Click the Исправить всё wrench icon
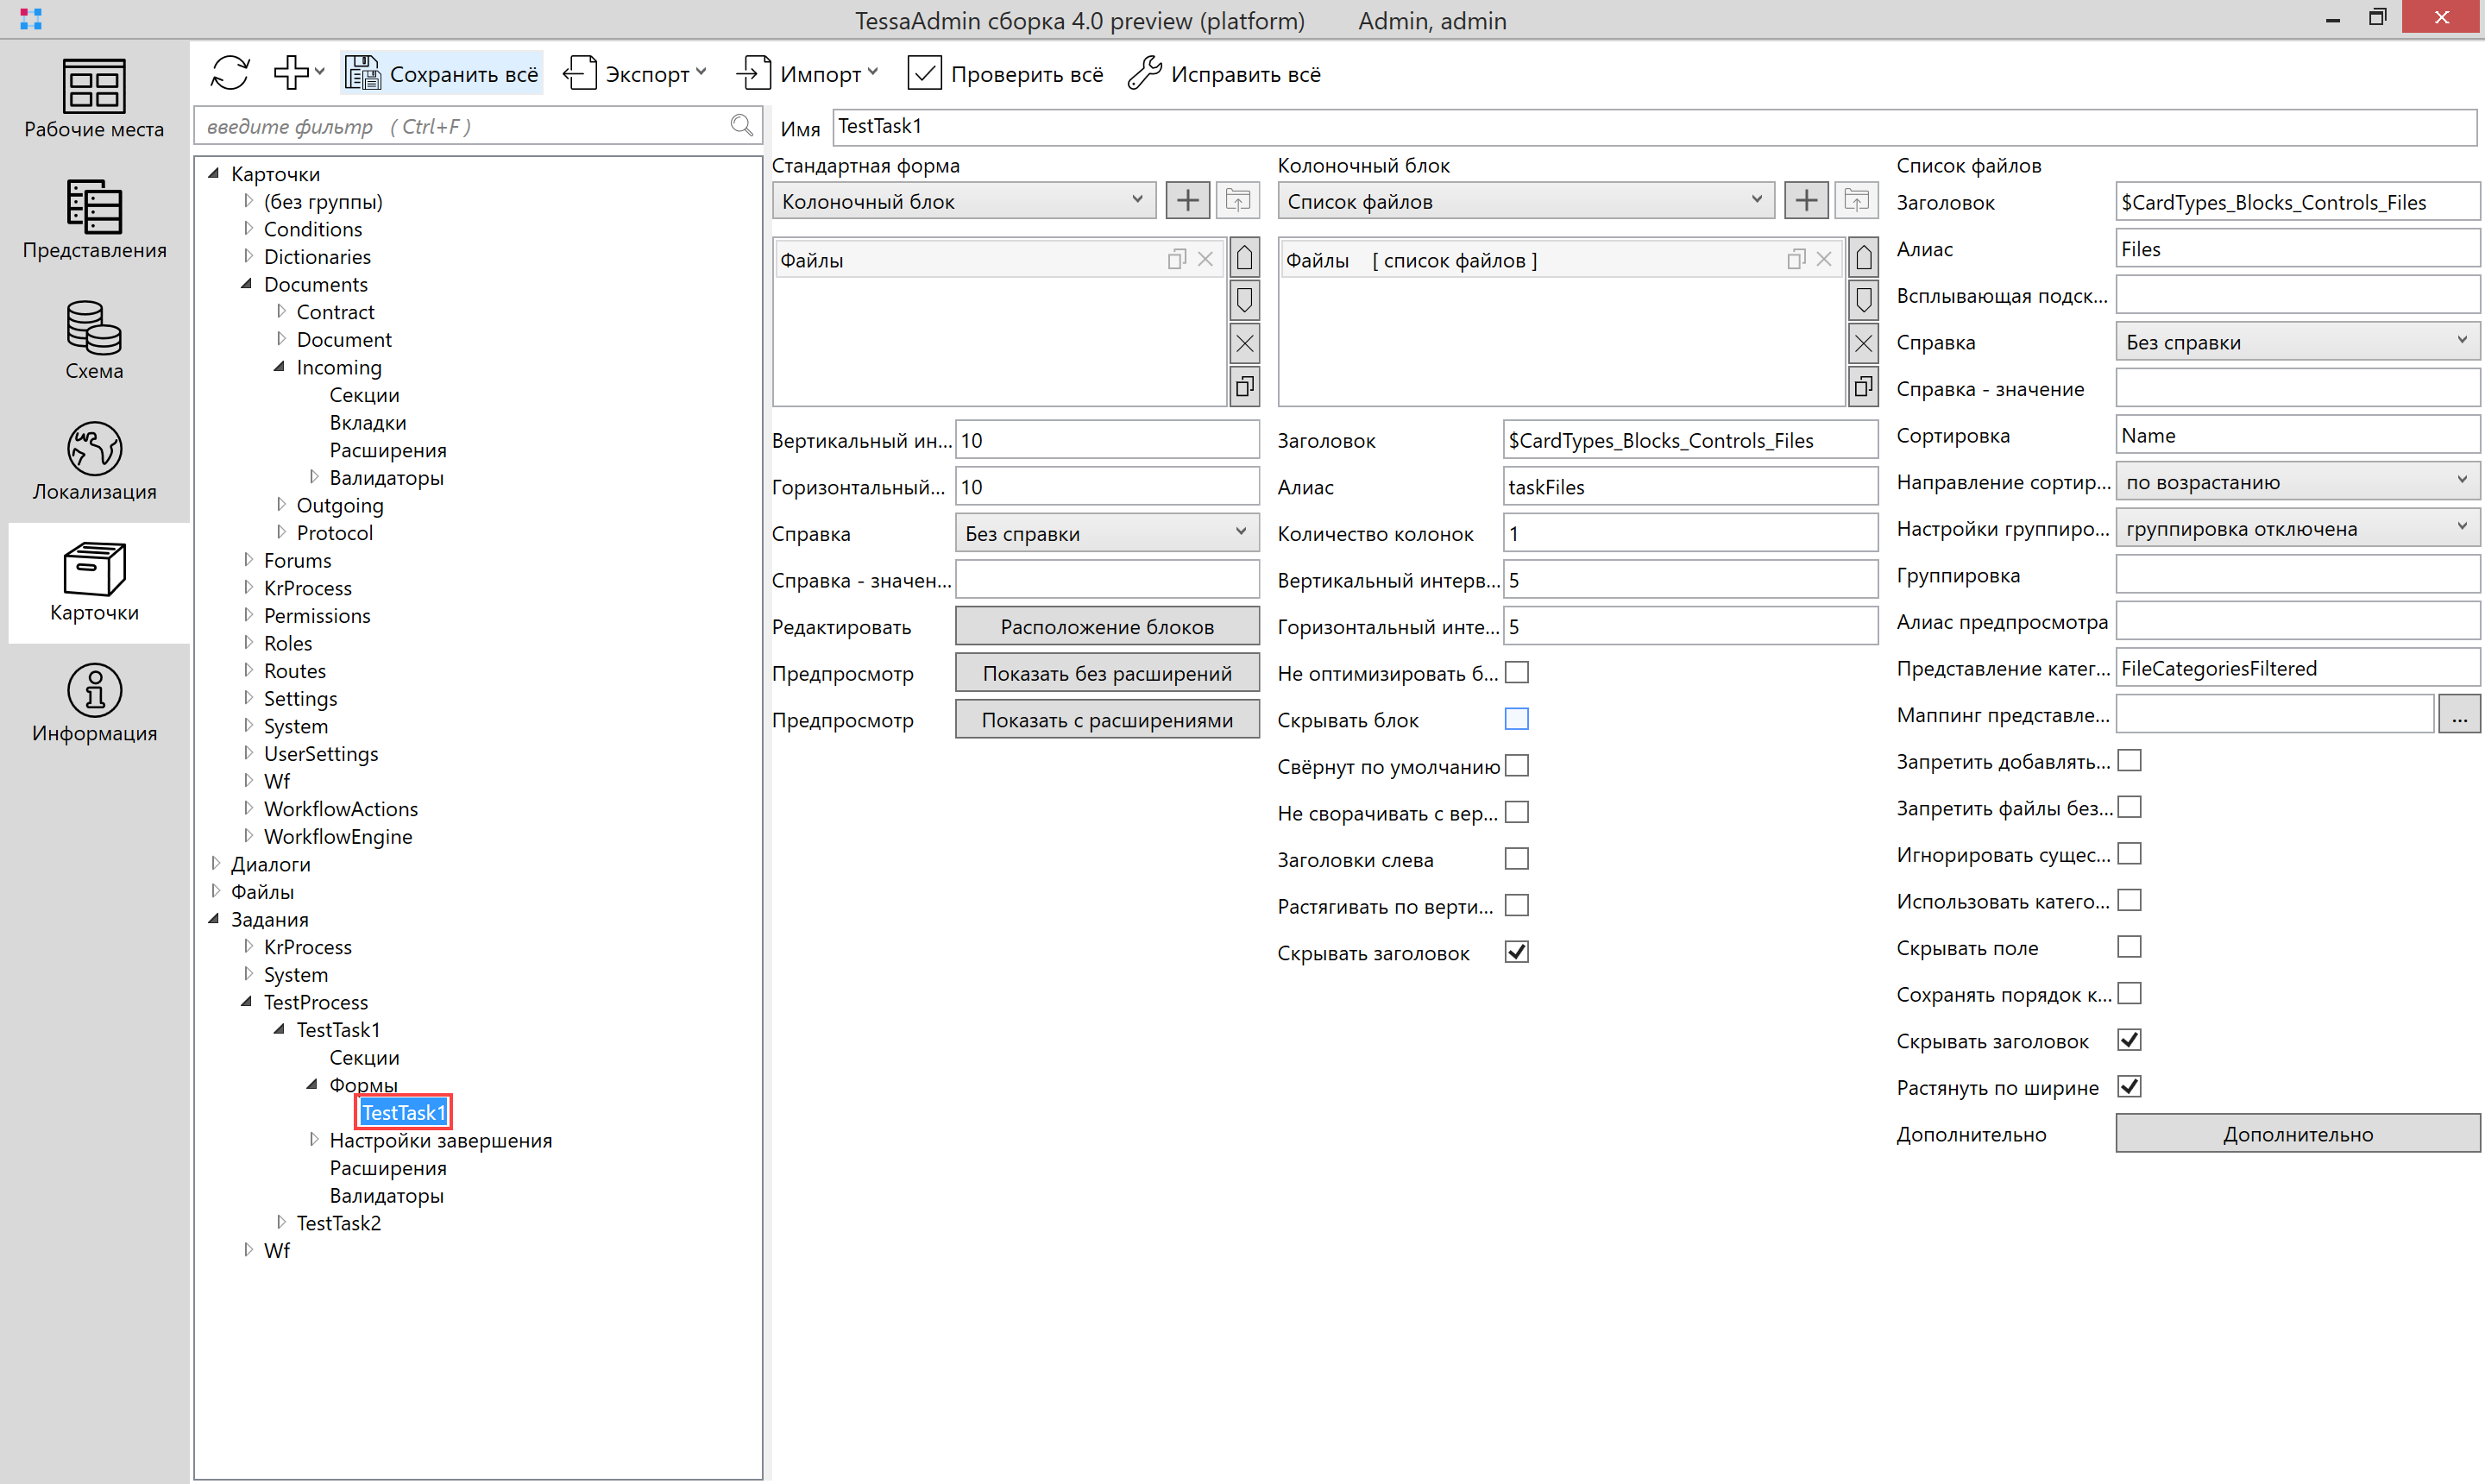The height and width of the screenshot is (1484, 2485). pos(1144,73)
